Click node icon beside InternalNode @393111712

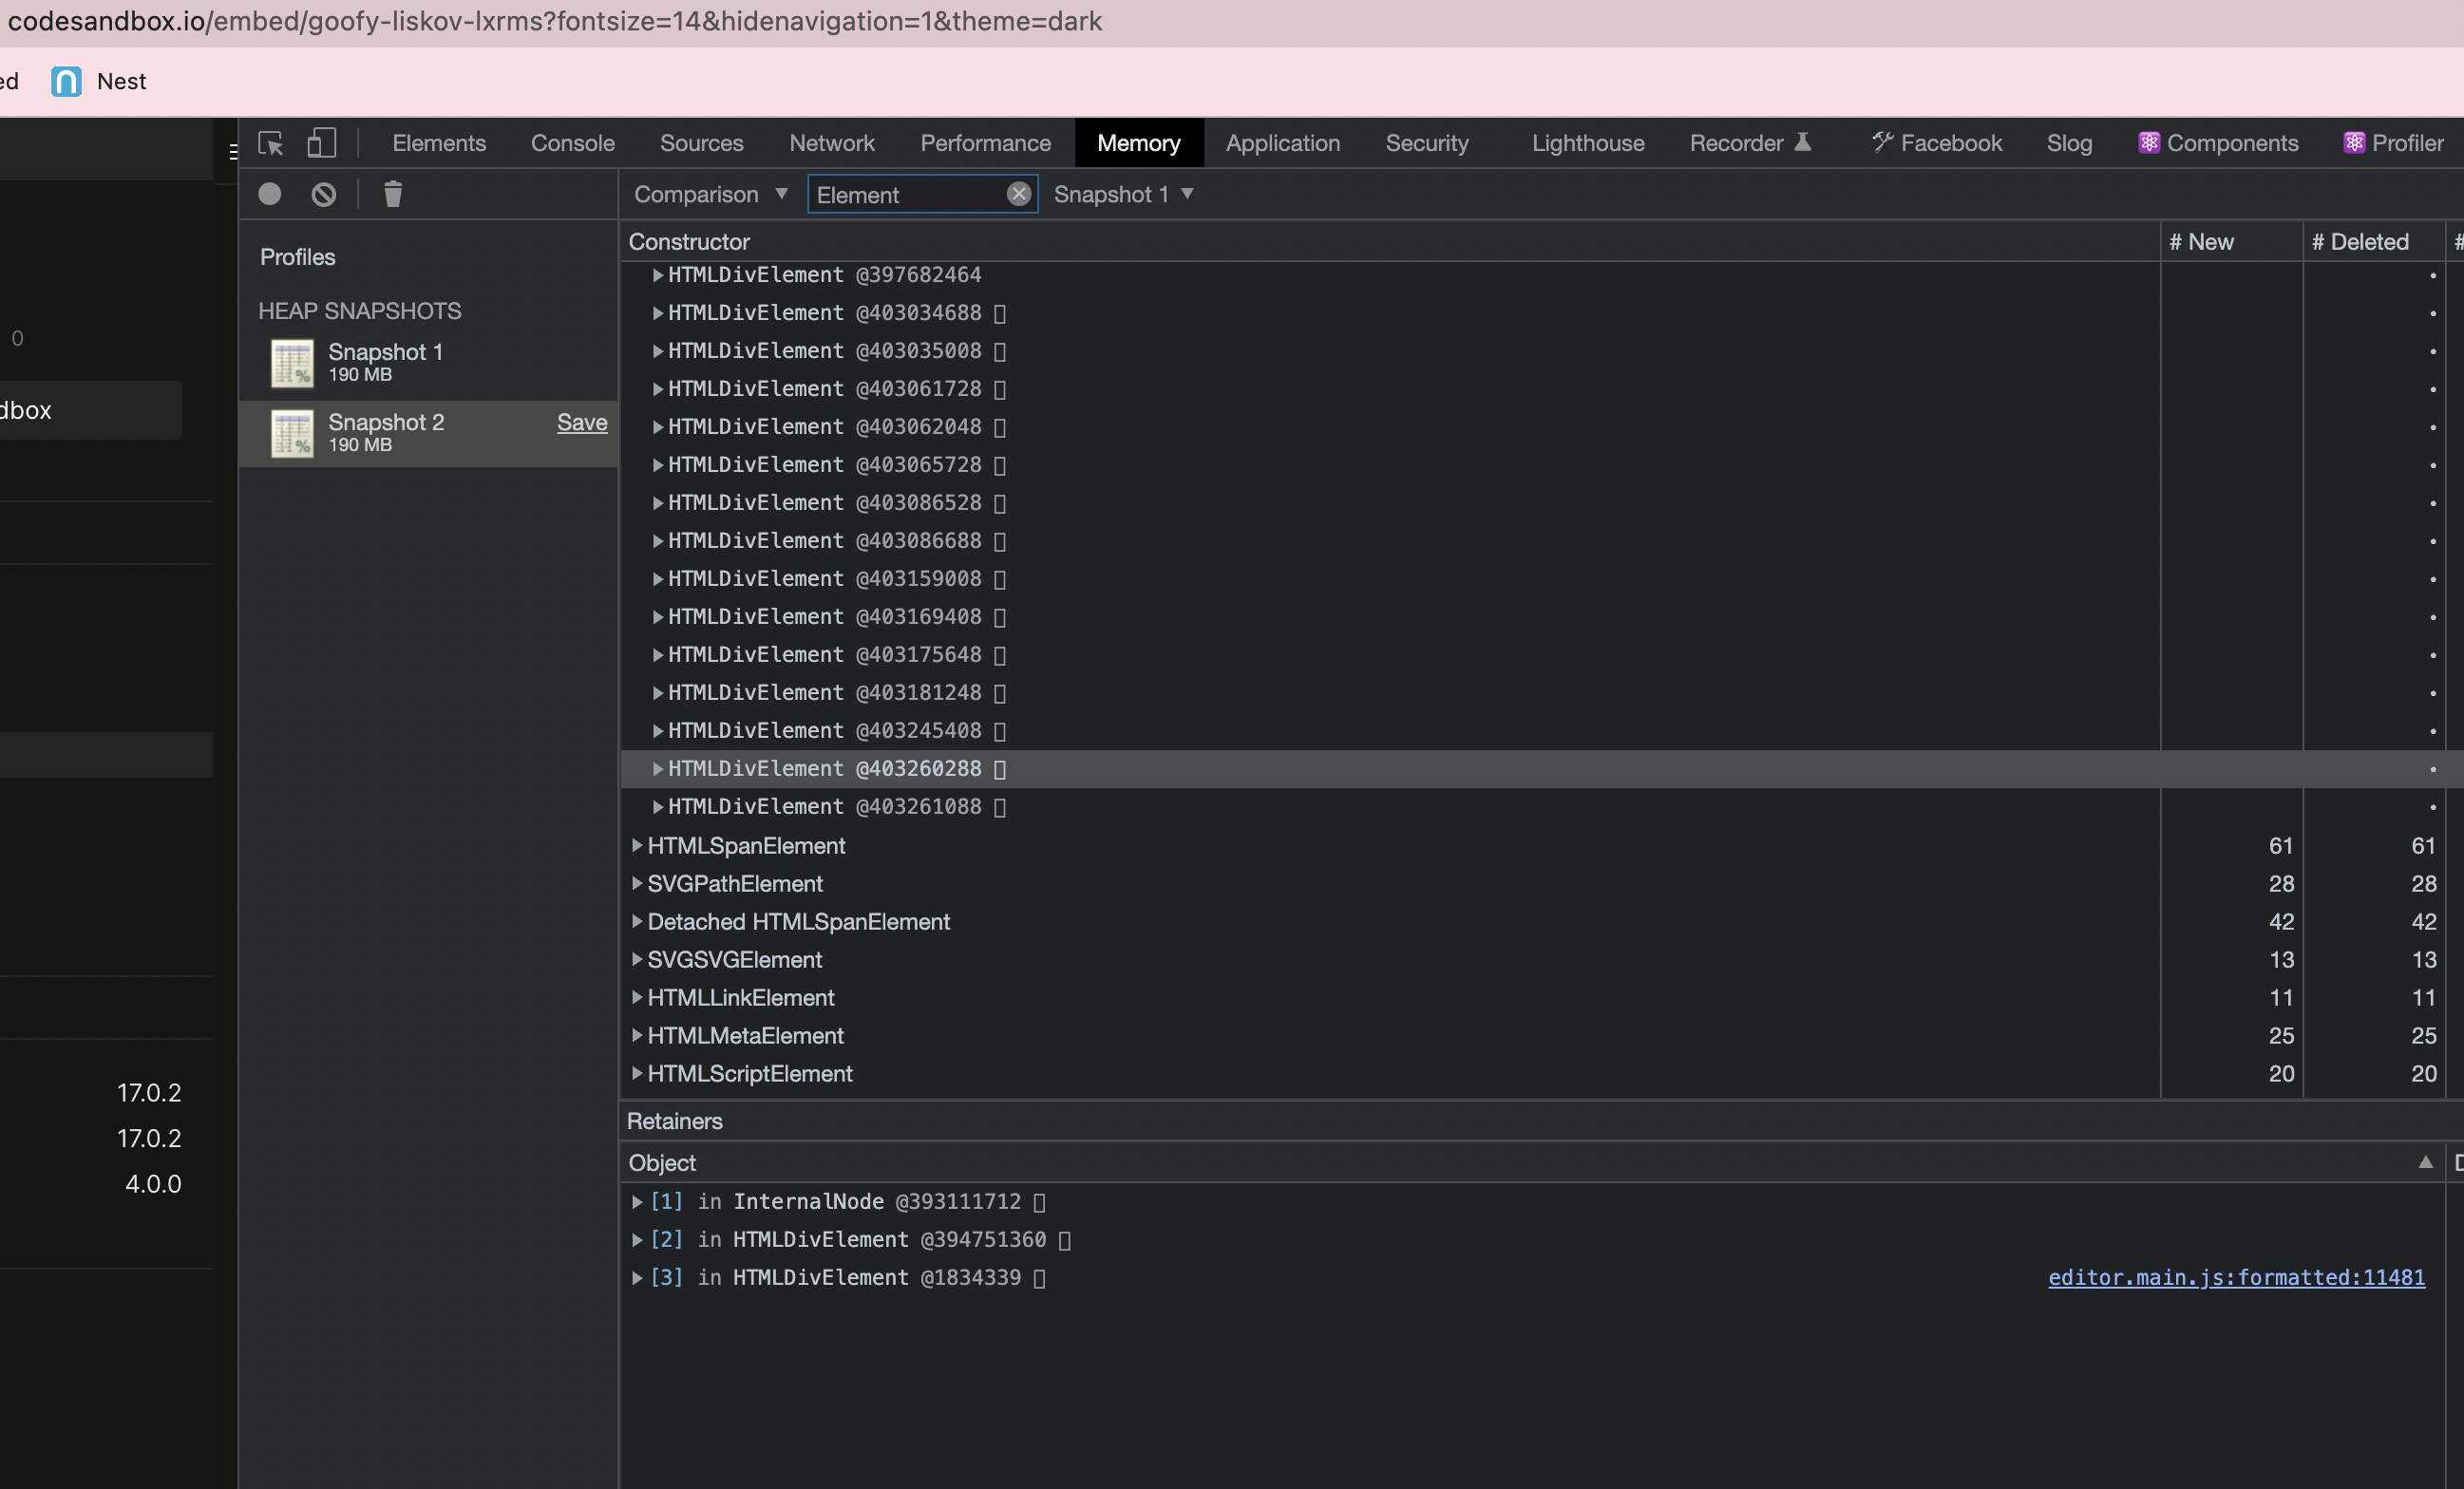(1039, 1202)
